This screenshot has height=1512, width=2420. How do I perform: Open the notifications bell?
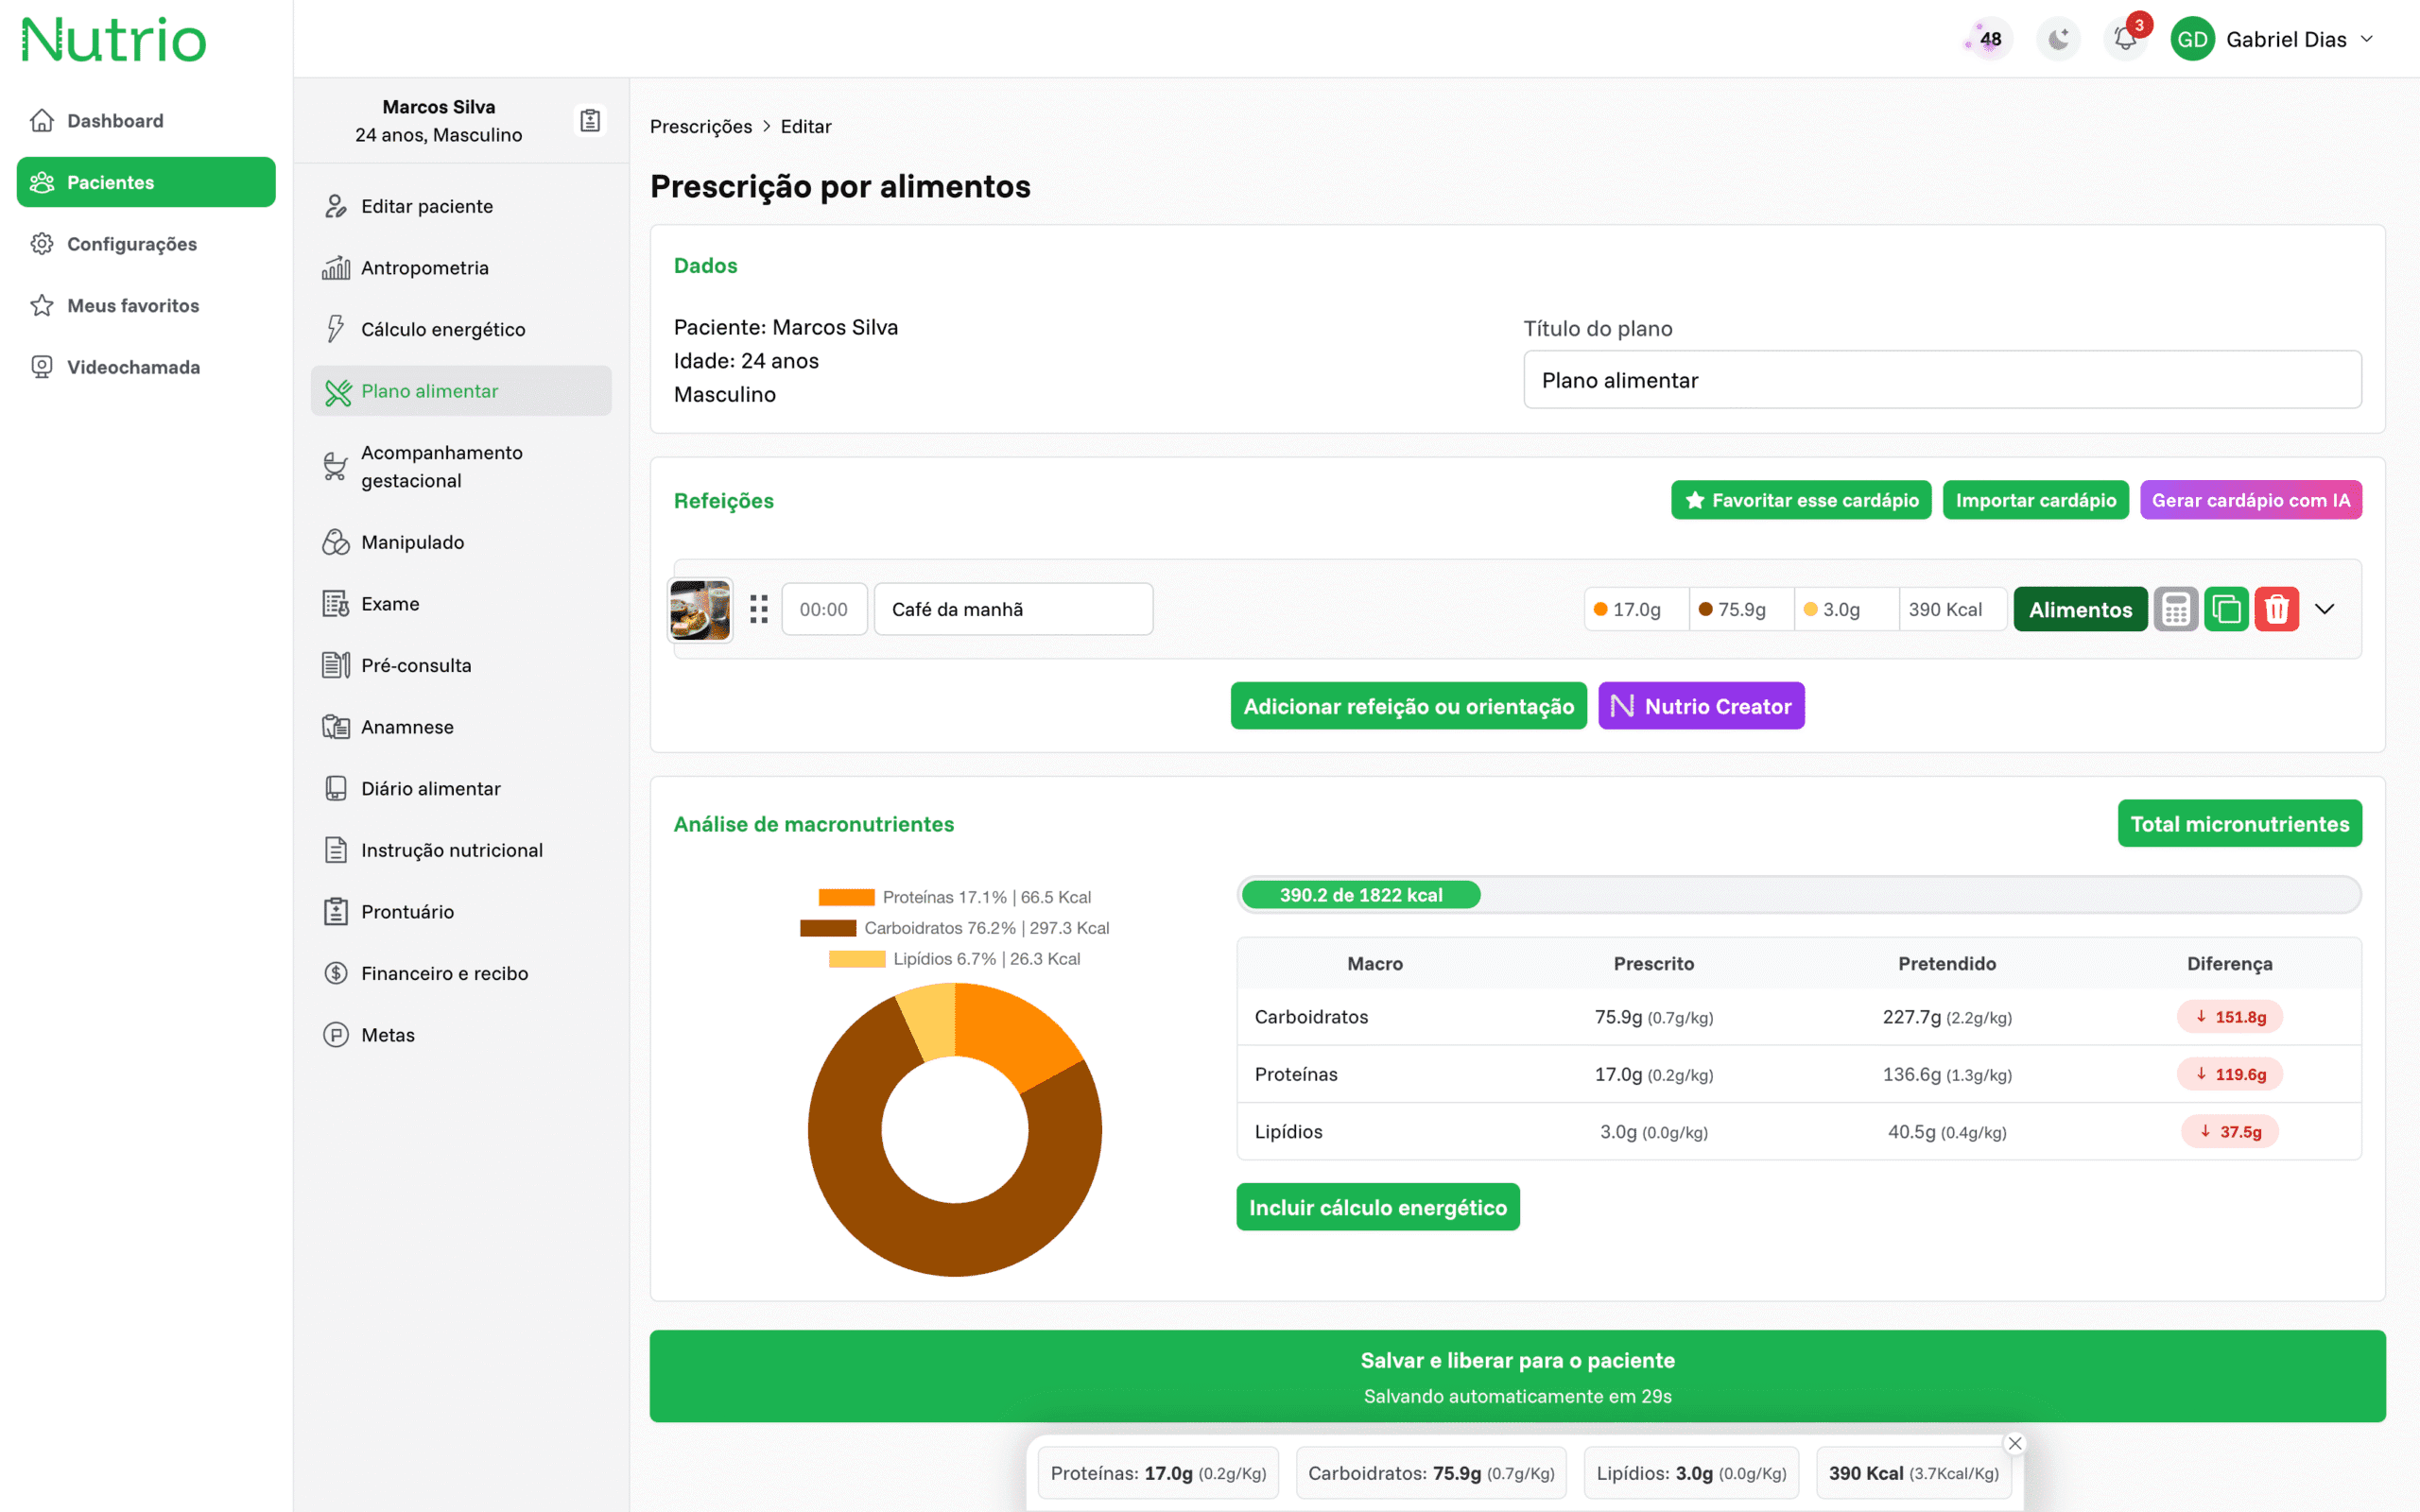pyautogui.click(x=2125, y=39)
